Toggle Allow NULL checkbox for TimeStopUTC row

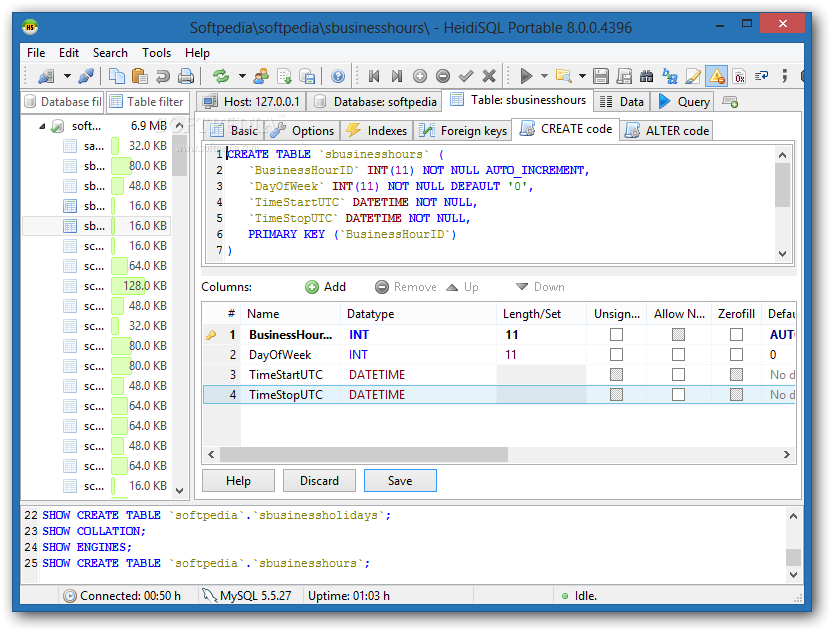point(678,395)
